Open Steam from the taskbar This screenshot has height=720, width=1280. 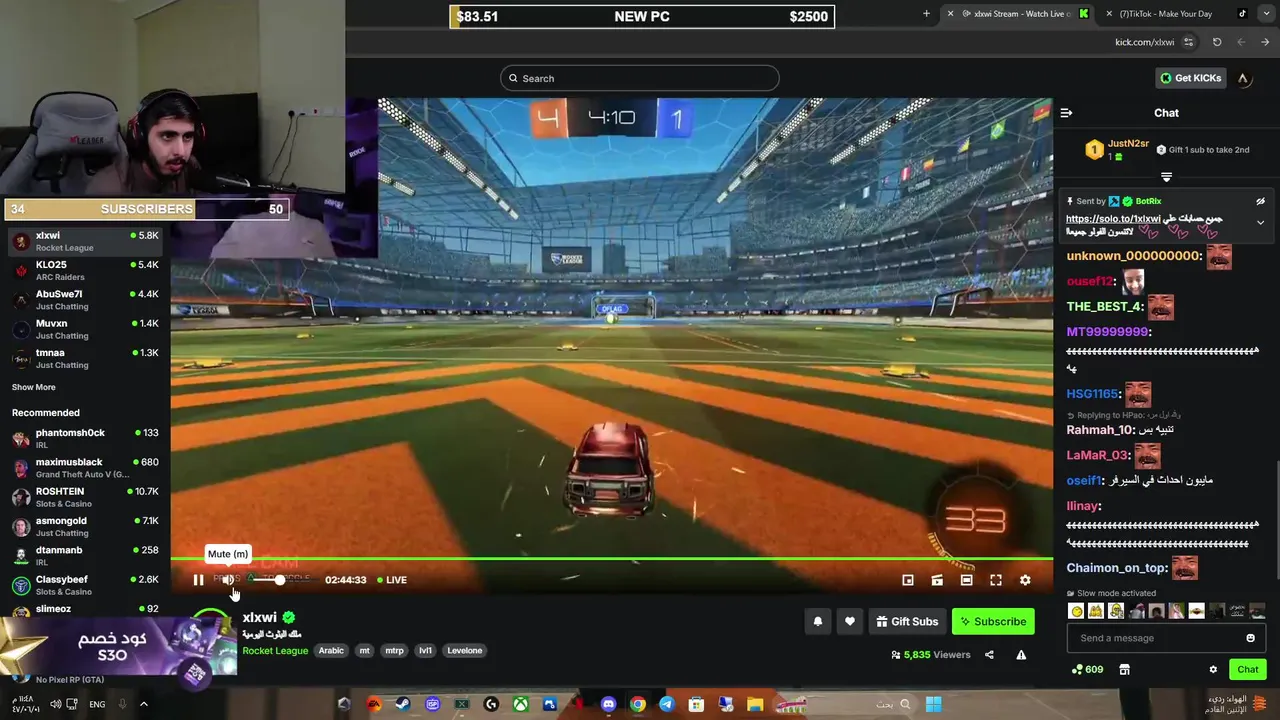pyautogui.click(x=403, y=704)
